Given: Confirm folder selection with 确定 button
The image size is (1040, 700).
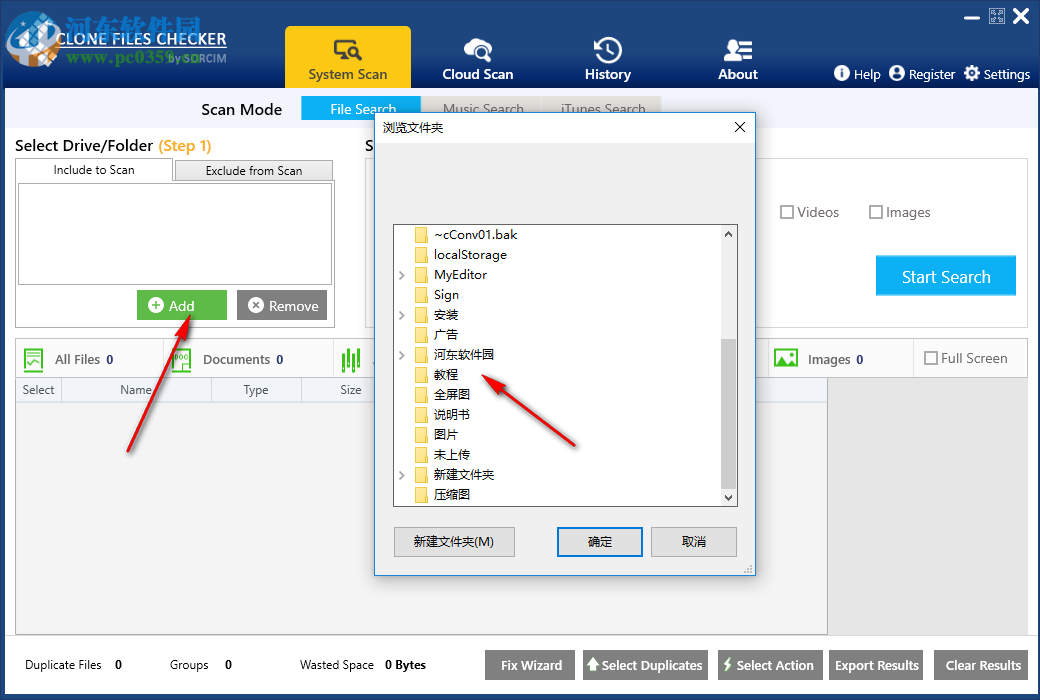Looking at the screenshot, I should 599,541.
